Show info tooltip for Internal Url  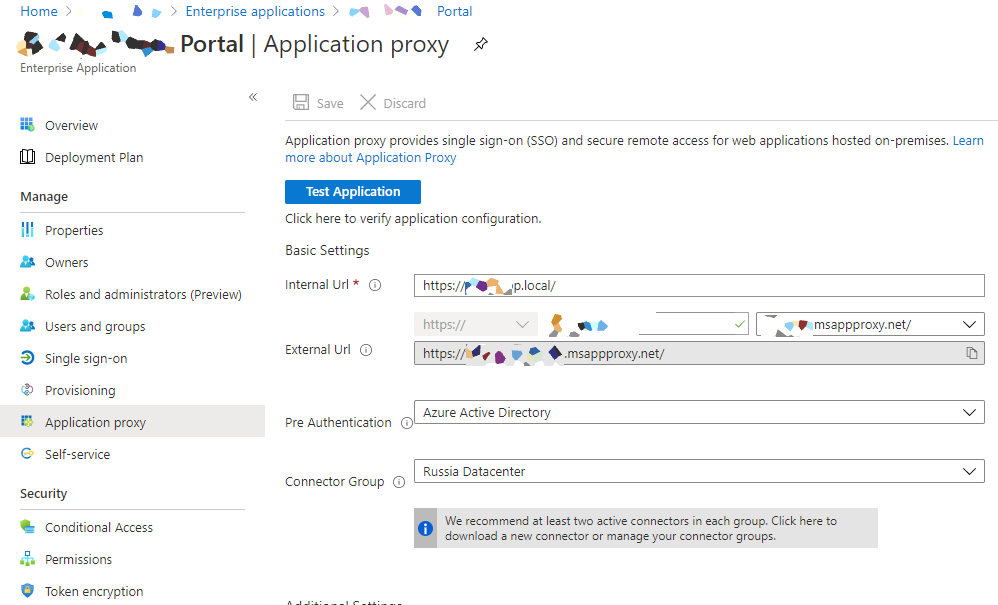click(x=376, y=285)
